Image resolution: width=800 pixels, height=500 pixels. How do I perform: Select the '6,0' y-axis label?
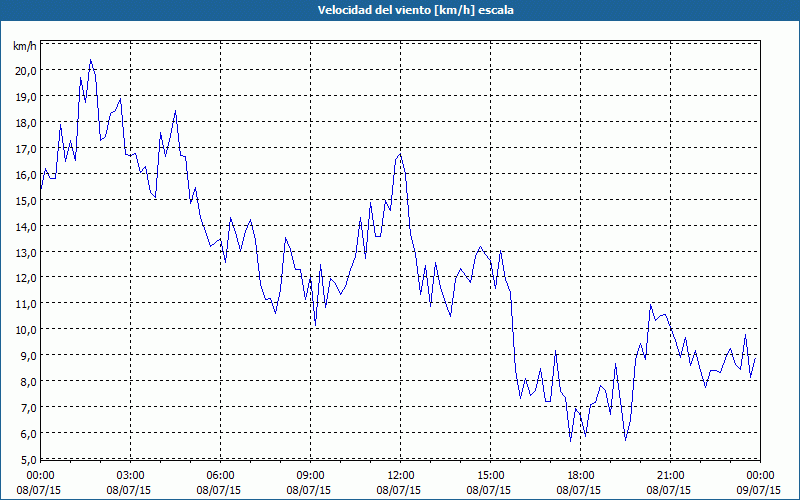[28, 434]
